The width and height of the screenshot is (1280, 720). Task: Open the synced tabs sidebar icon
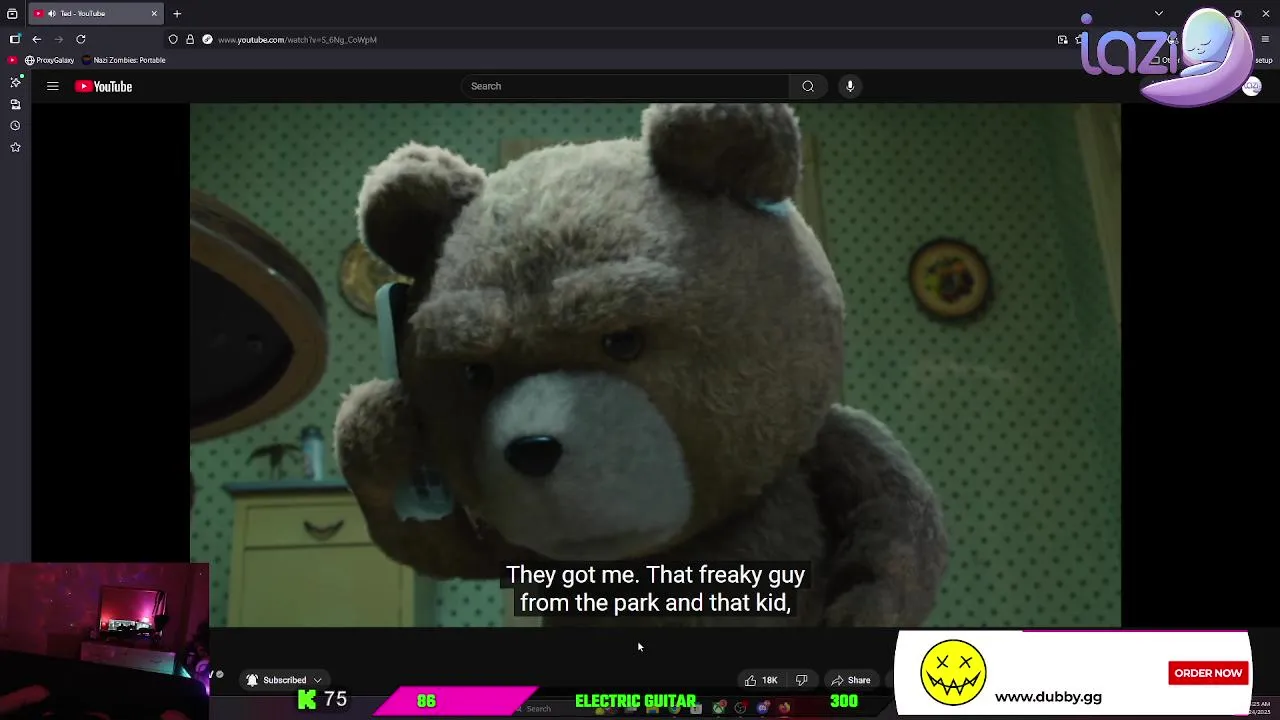point(15,104)
